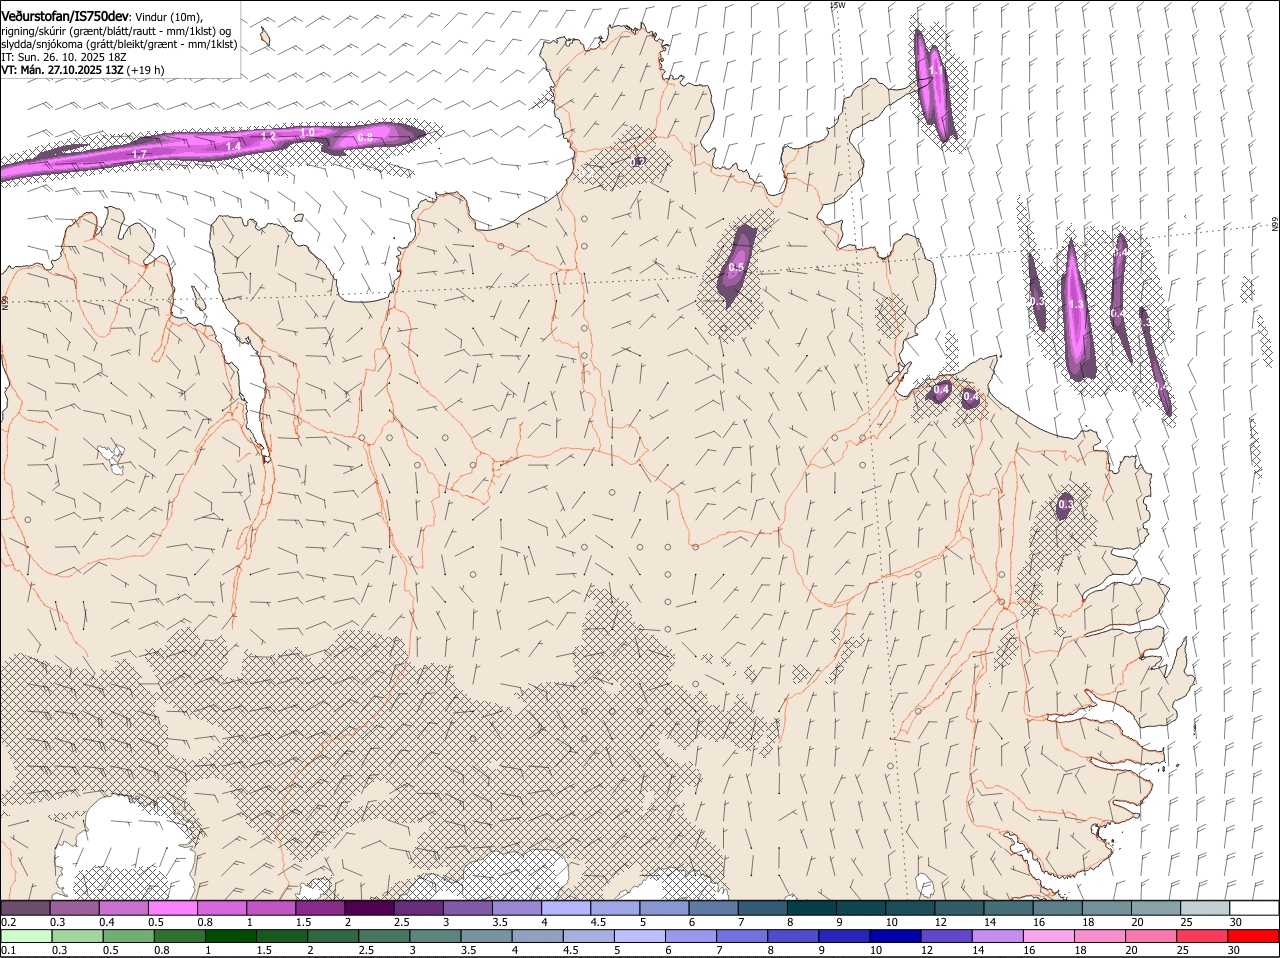Click the N99 label on the right edge

pos(1275,226)
